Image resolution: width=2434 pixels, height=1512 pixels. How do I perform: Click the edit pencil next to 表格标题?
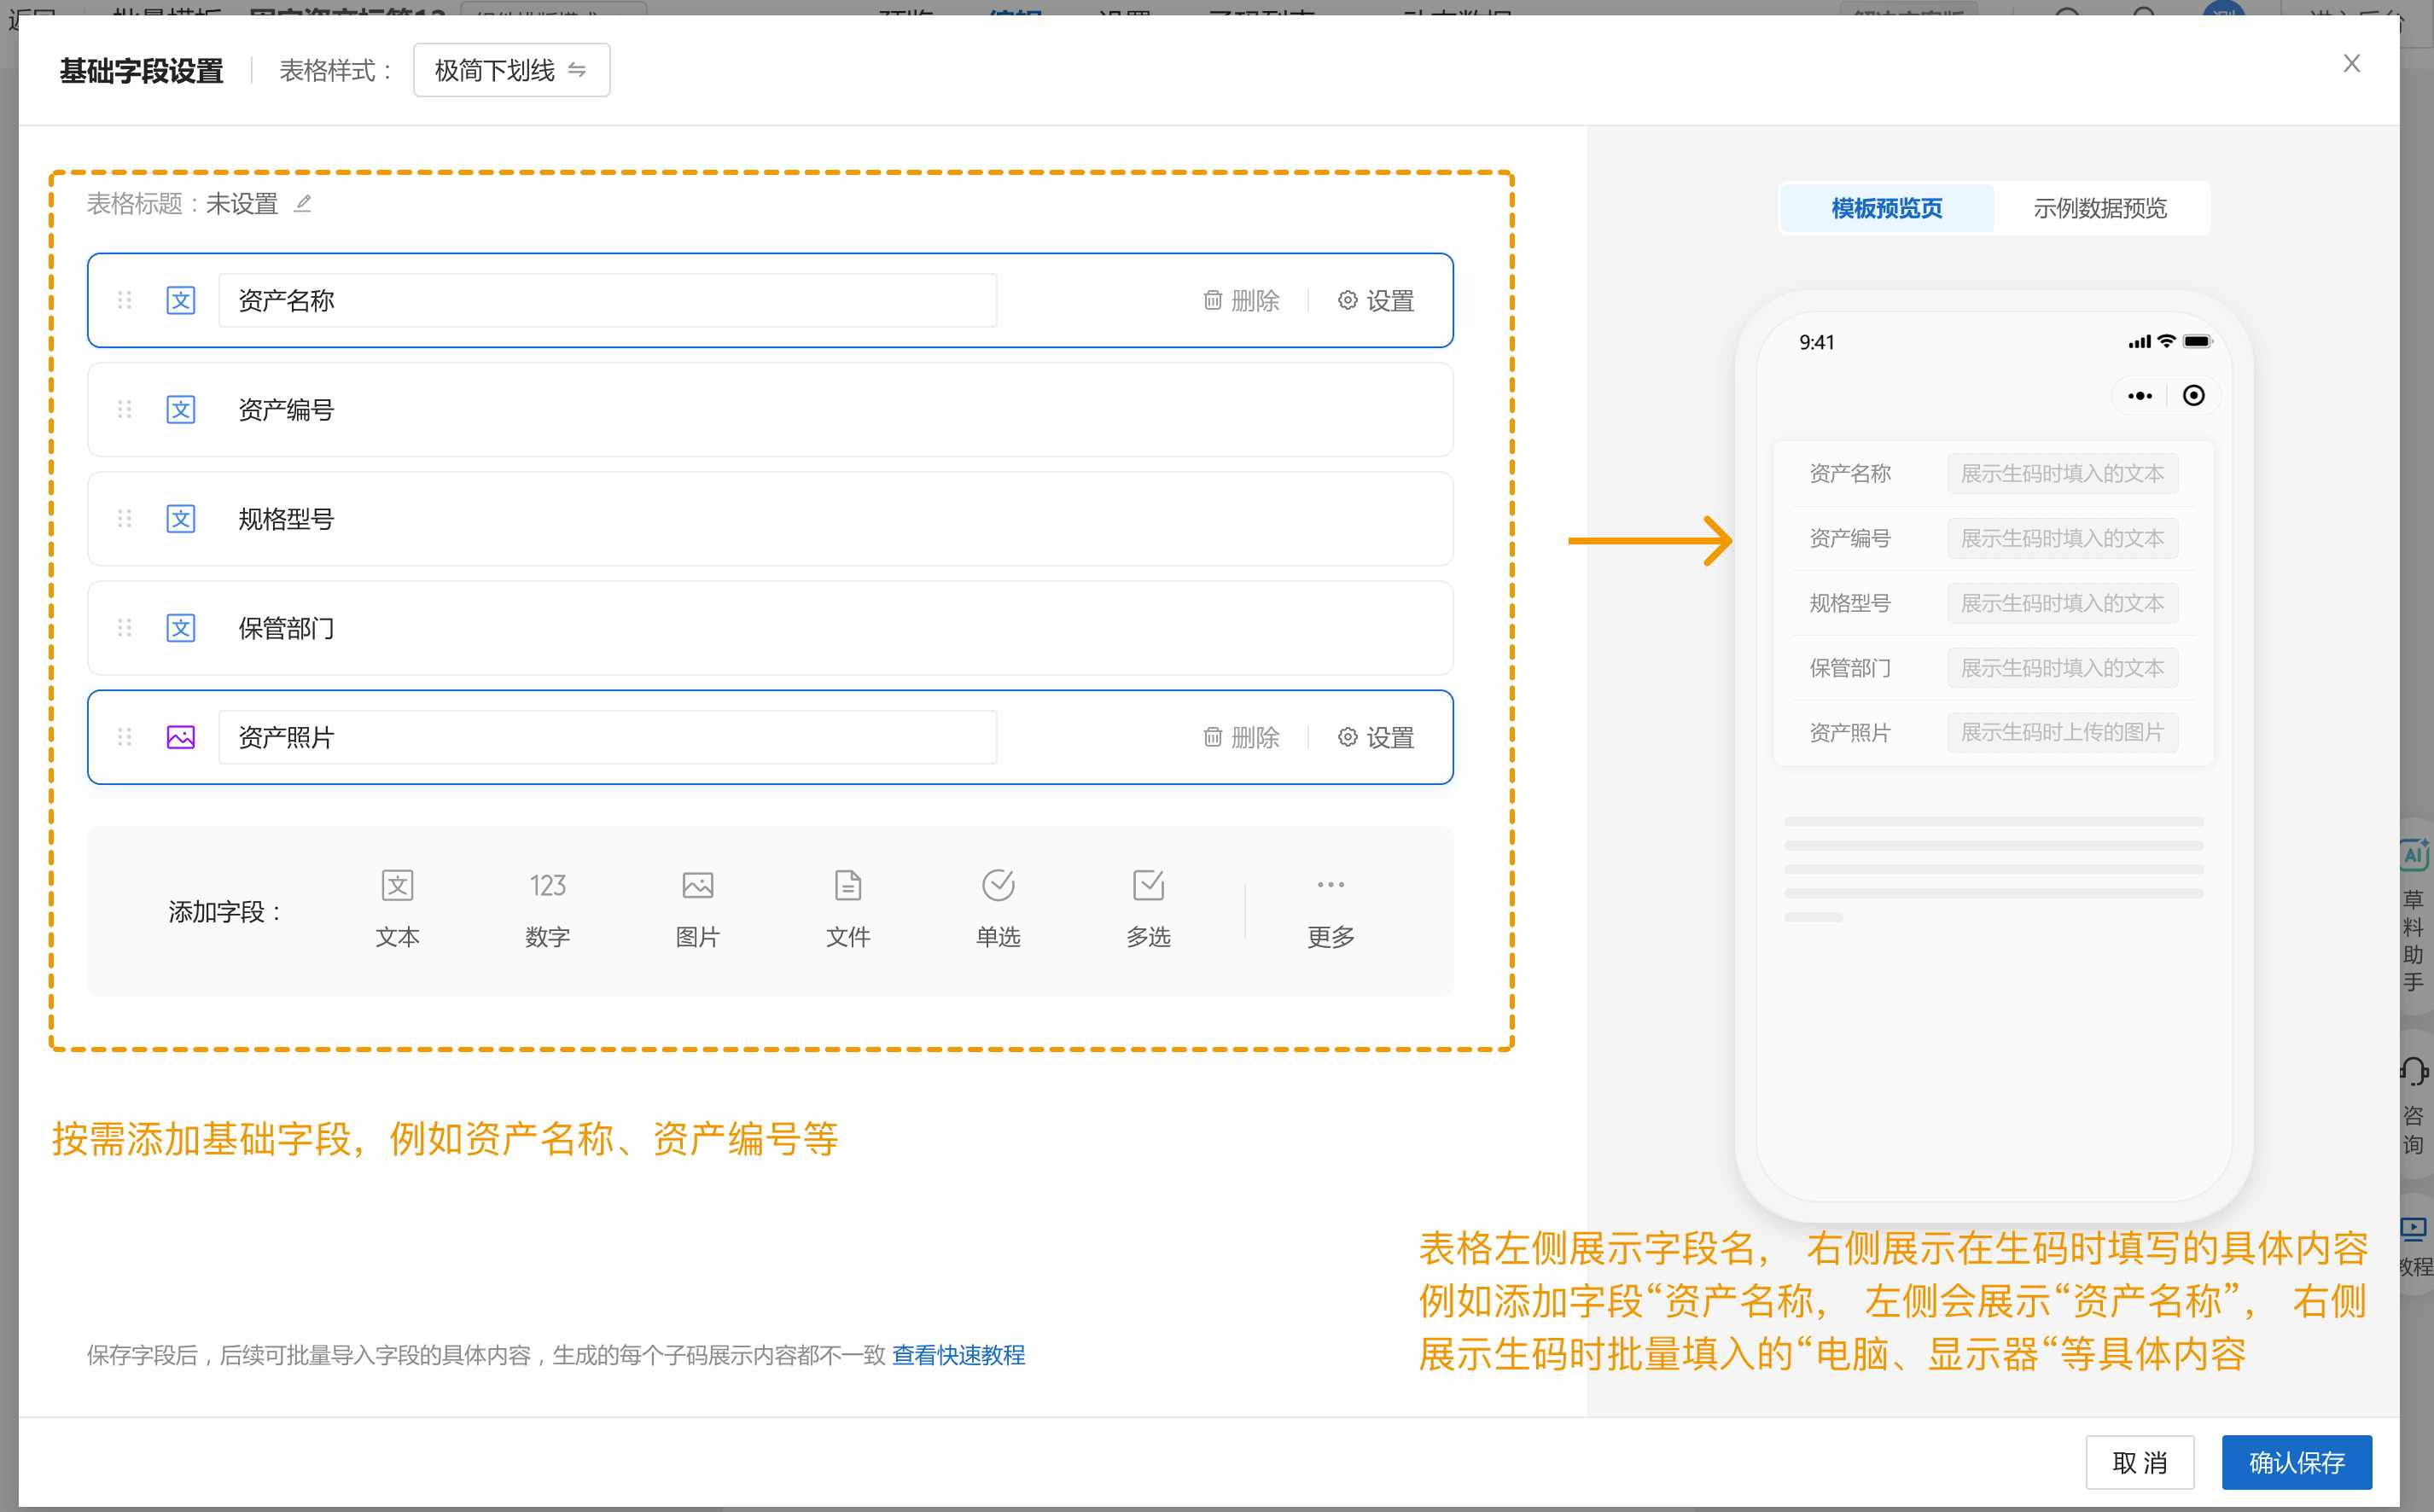click(x=303, y=204)
